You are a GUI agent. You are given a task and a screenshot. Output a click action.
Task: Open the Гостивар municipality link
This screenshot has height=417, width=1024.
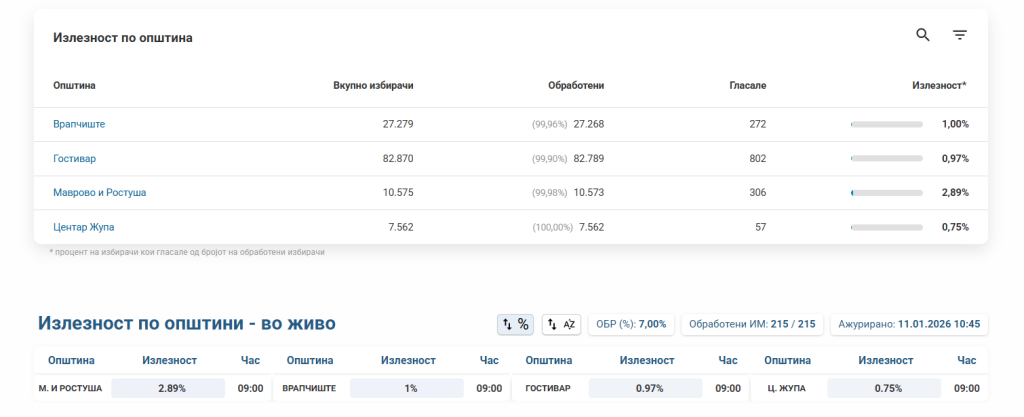(x=74, y=158)
